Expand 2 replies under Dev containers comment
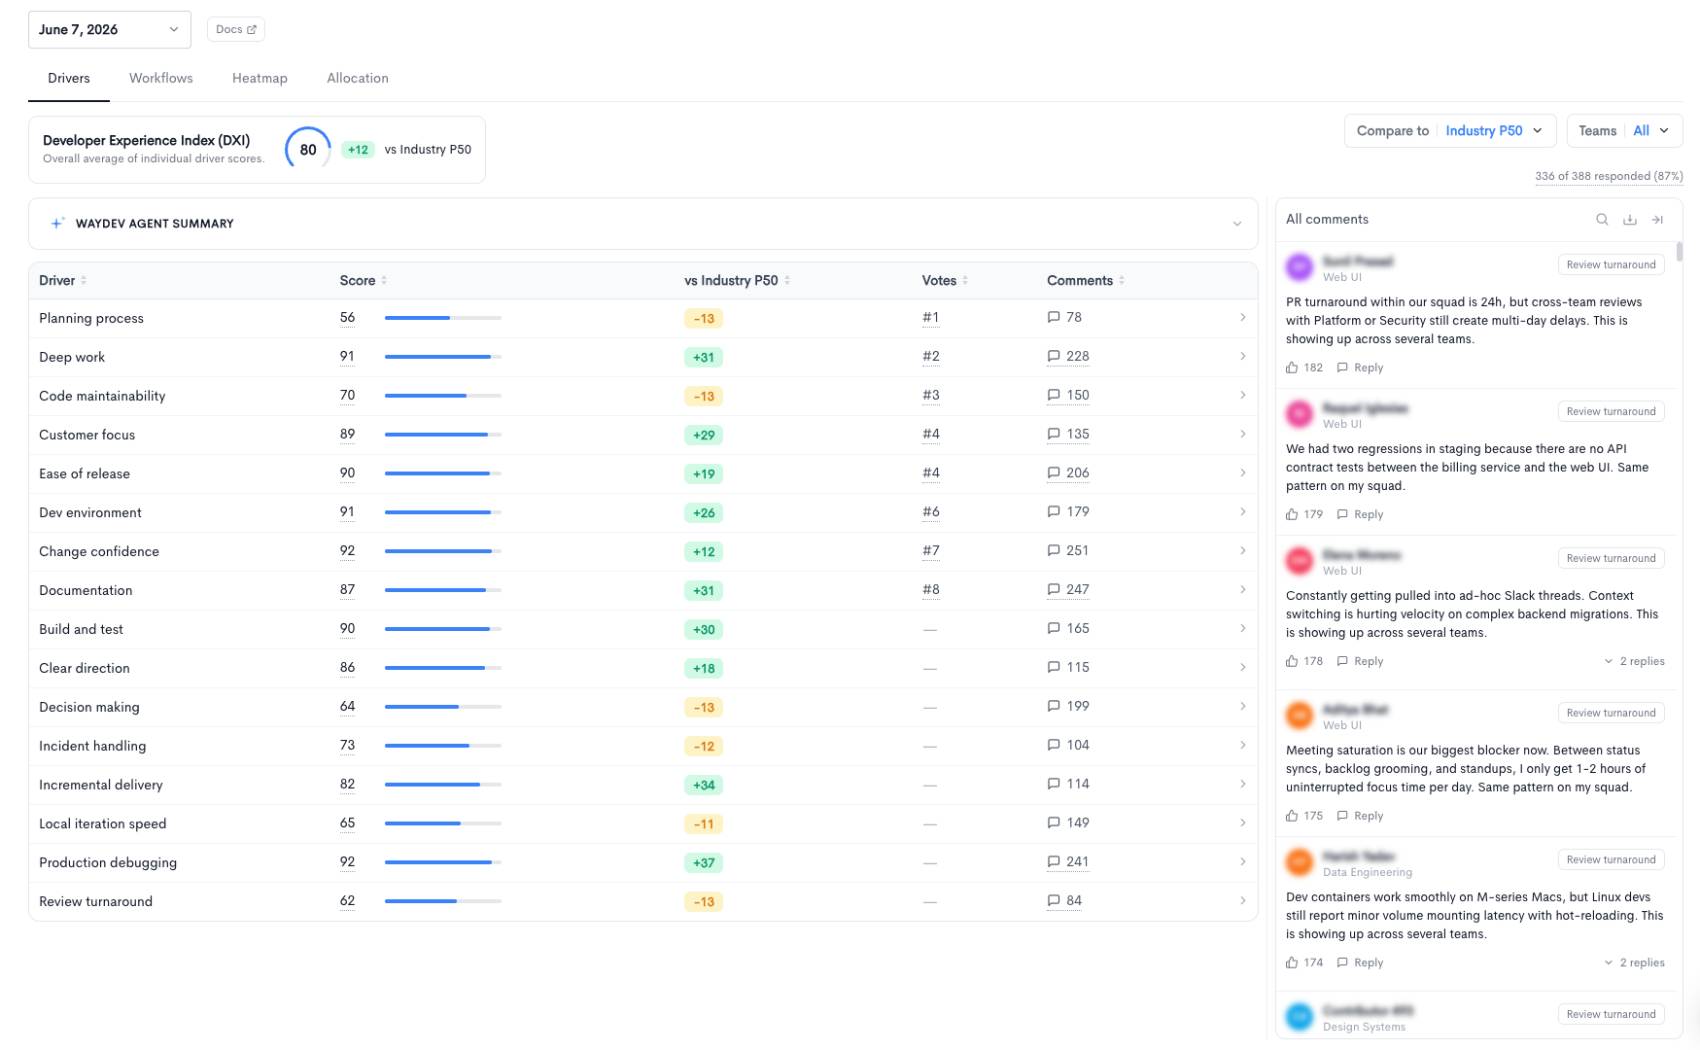Screen dimensions: 1700x1050 pyautogui.click(x=1635, y=963)
